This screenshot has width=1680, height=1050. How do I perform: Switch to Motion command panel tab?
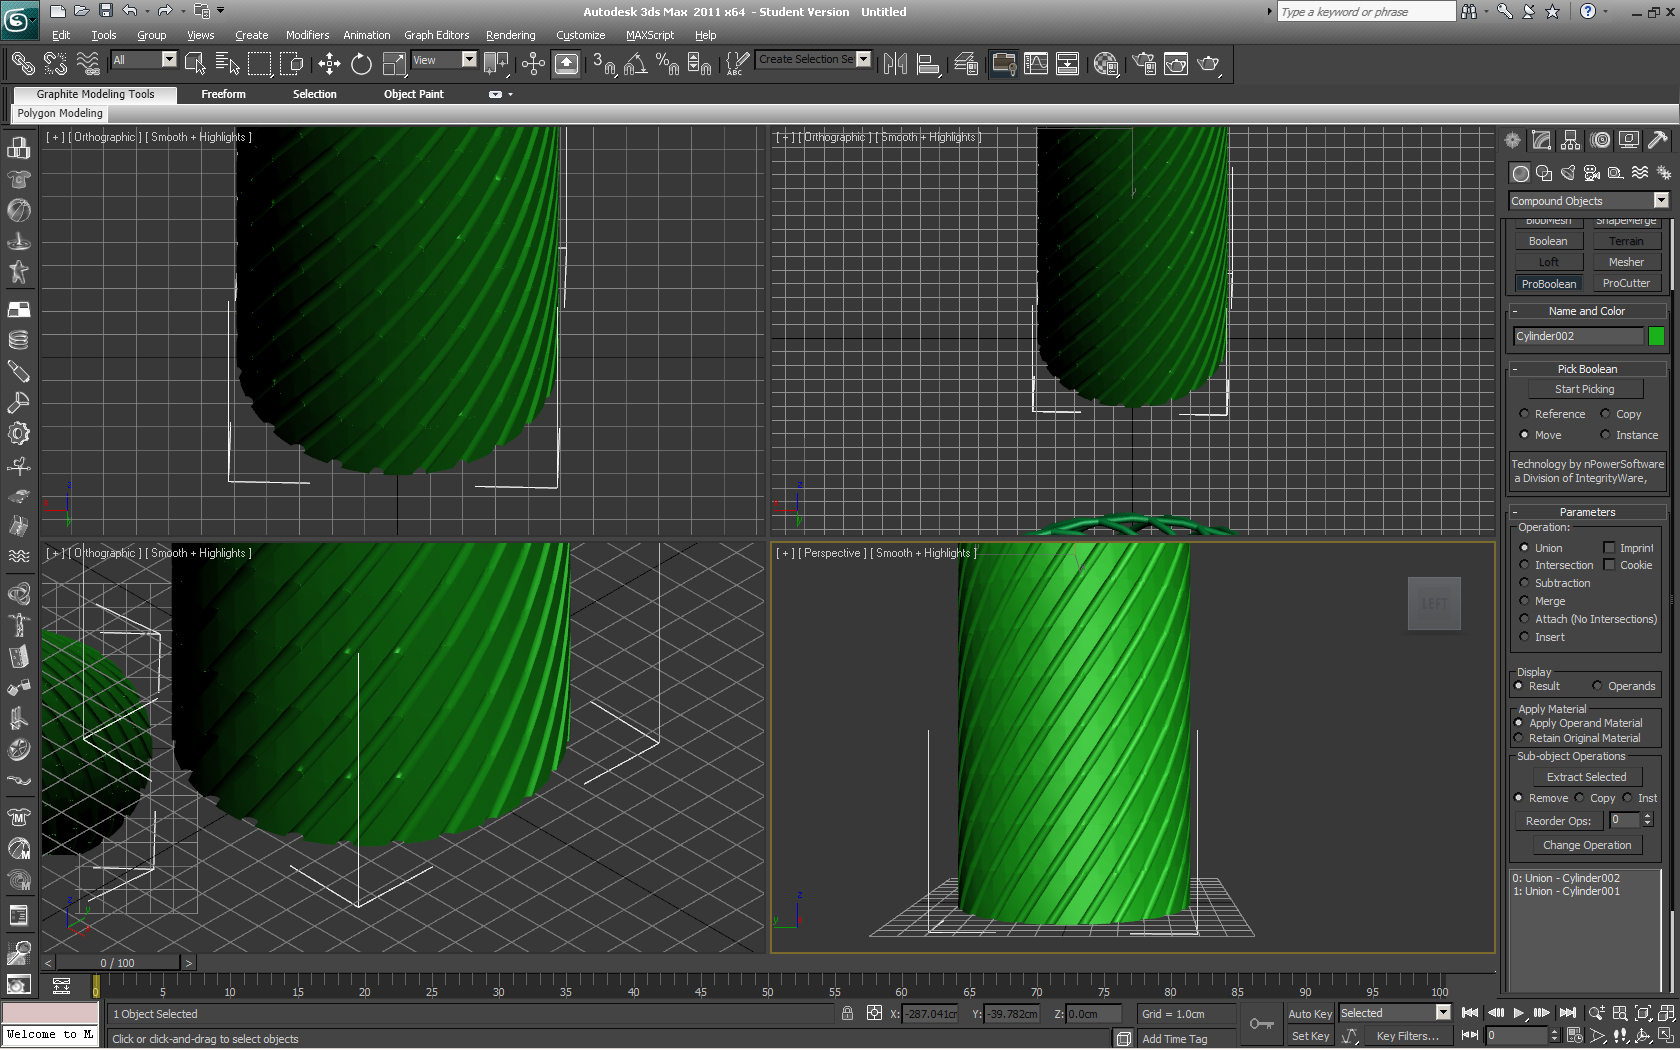coord(1600,140)
